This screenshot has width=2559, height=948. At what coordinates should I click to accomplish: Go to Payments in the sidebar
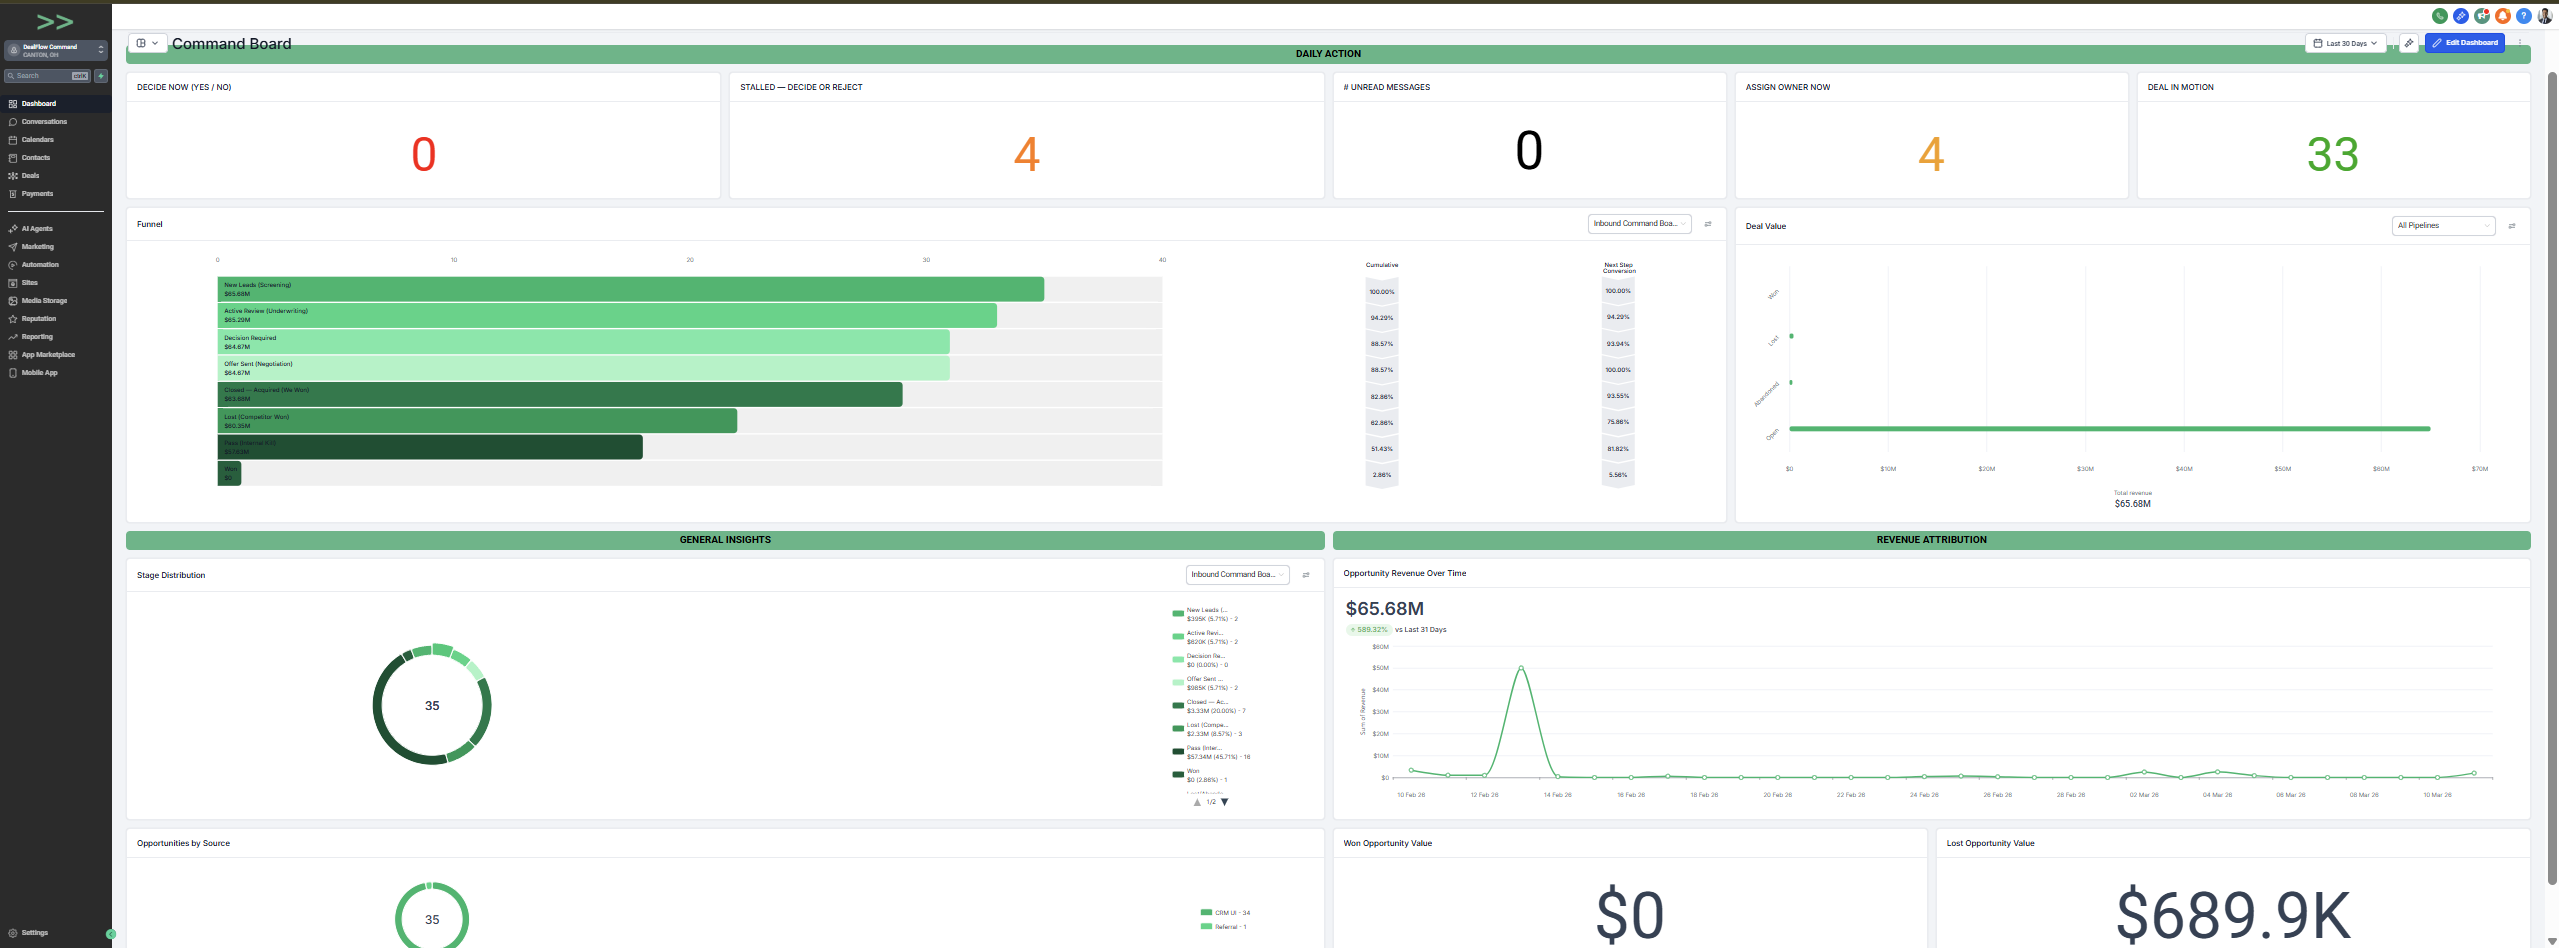[x=36, y=193]
